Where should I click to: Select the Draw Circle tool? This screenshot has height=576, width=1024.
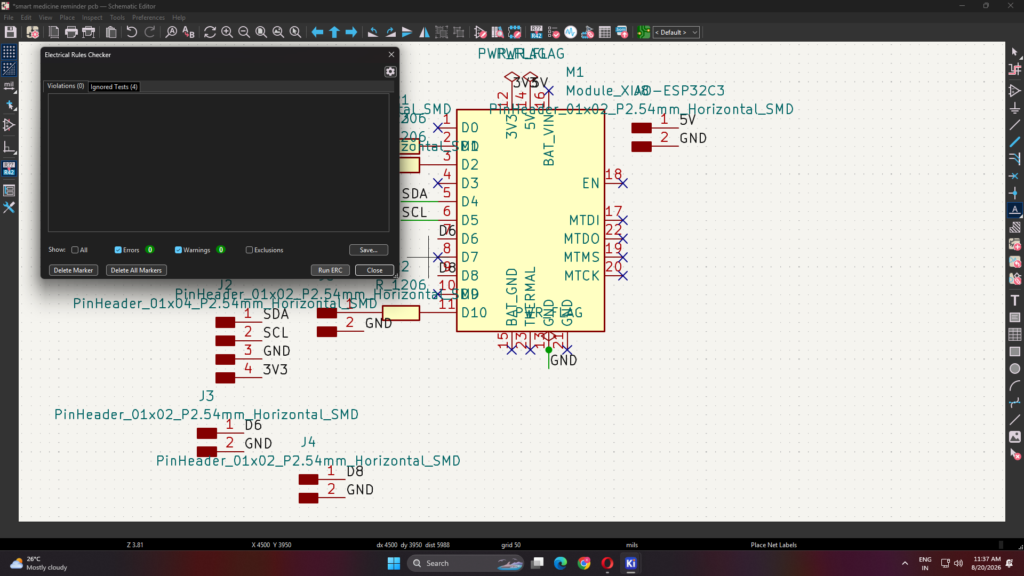tap(1014, 368)
